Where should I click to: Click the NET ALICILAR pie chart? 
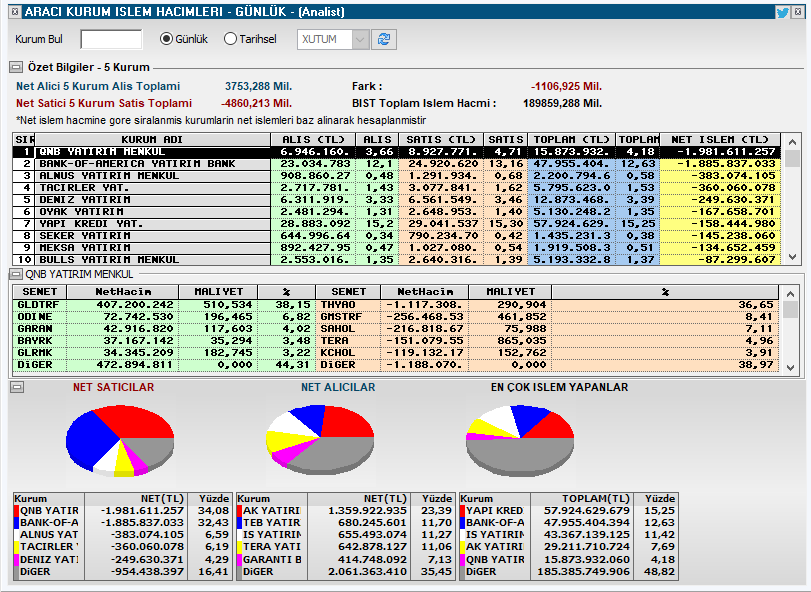(x=320, y=440)
